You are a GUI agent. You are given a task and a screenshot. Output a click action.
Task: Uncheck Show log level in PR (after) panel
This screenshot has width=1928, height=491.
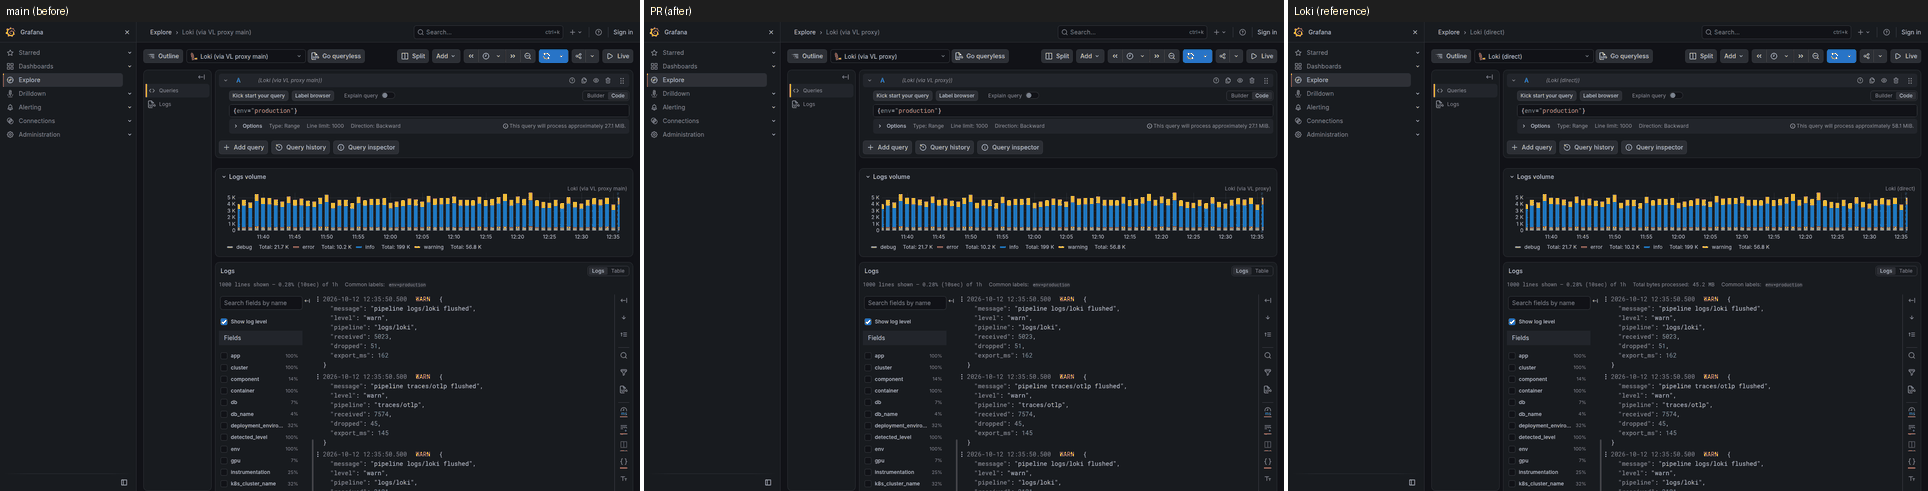click(x=868, y=322)
